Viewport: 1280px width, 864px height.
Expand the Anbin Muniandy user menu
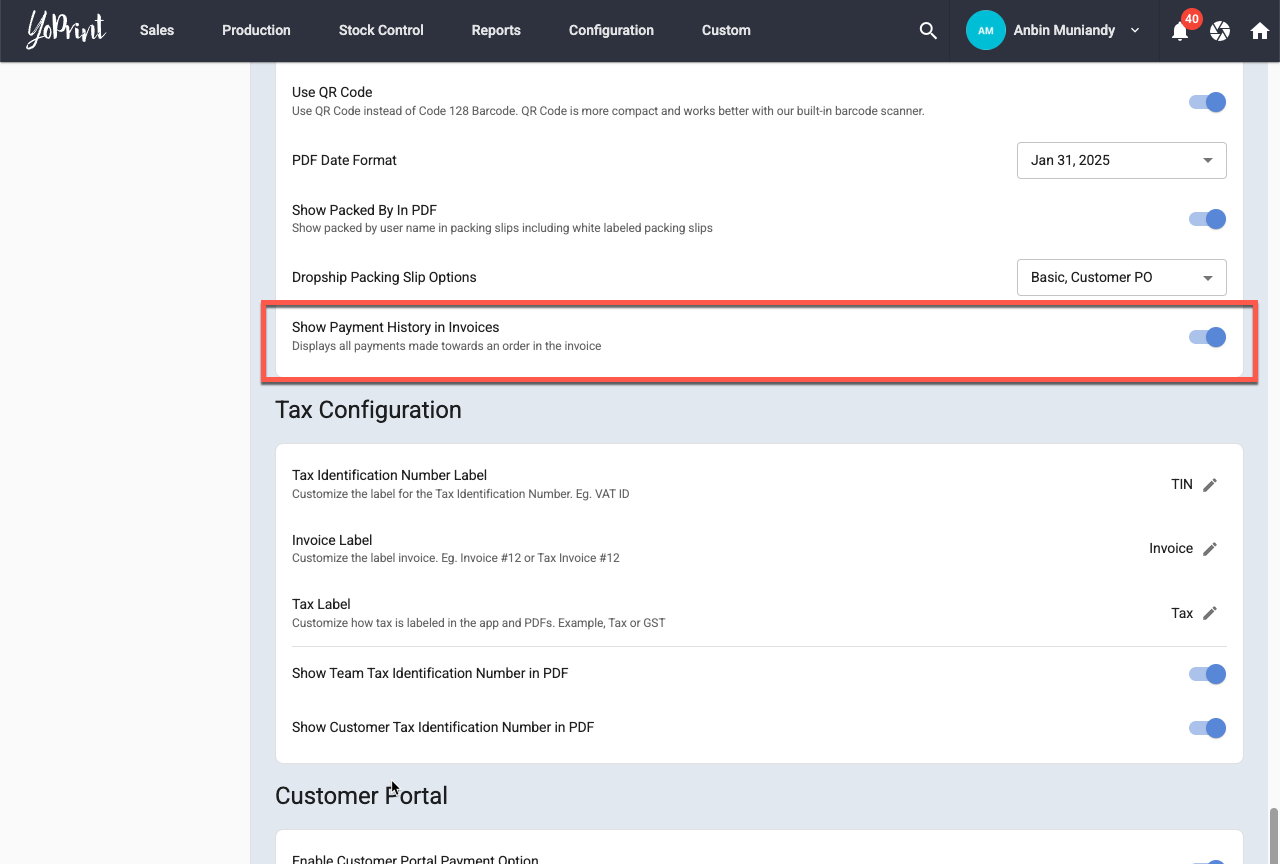[x=1135, y=31]
